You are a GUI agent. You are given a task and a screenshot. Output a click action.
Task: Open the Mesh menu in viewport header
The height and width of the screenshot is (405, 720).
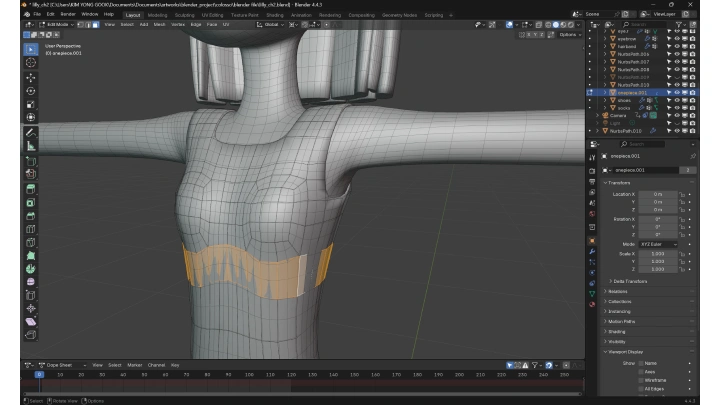tap(159, 25)
